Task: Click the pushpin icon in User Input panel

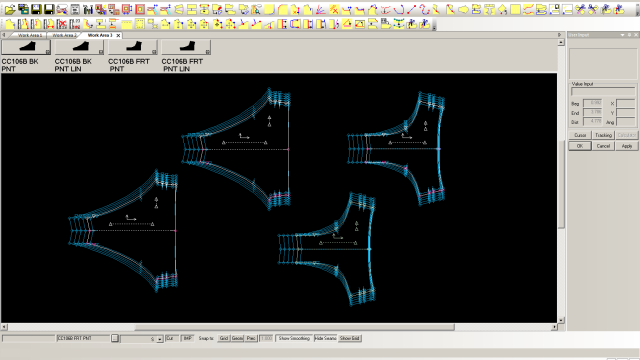Action: pyautogui.click(x=629, y=35)
